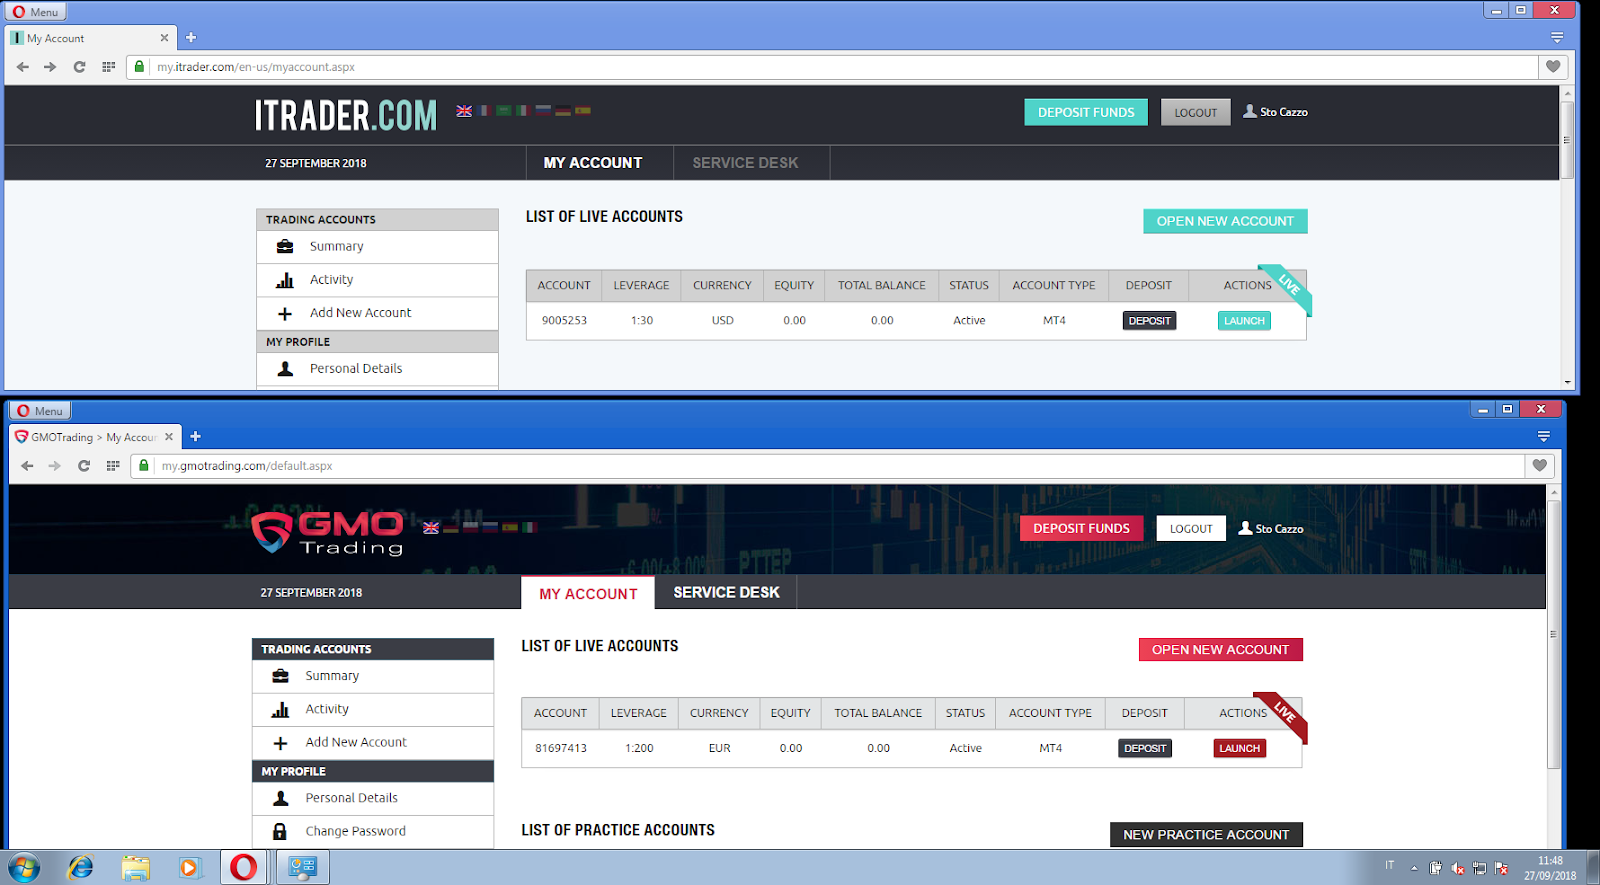Open Personal Details in the GMO Trading sidebar
1600x885 pixels.
pos(373,798)
